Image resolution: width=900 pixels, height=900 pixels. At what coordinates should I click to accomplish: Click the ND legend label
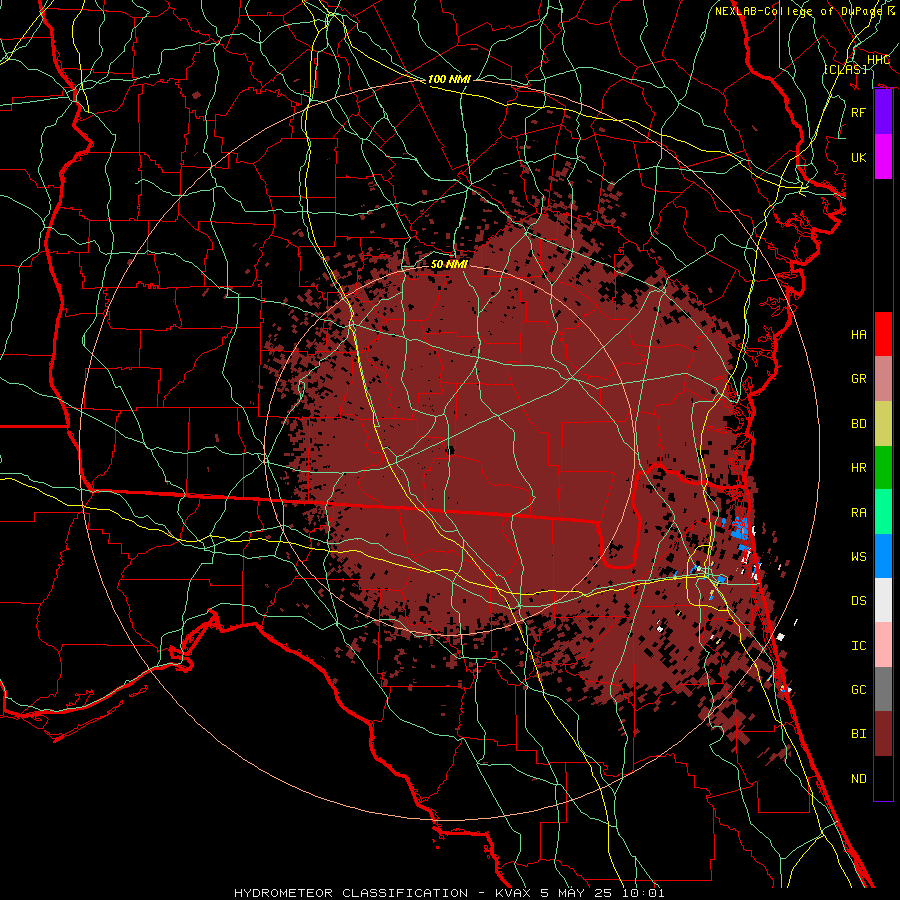[x=859, y=779]
